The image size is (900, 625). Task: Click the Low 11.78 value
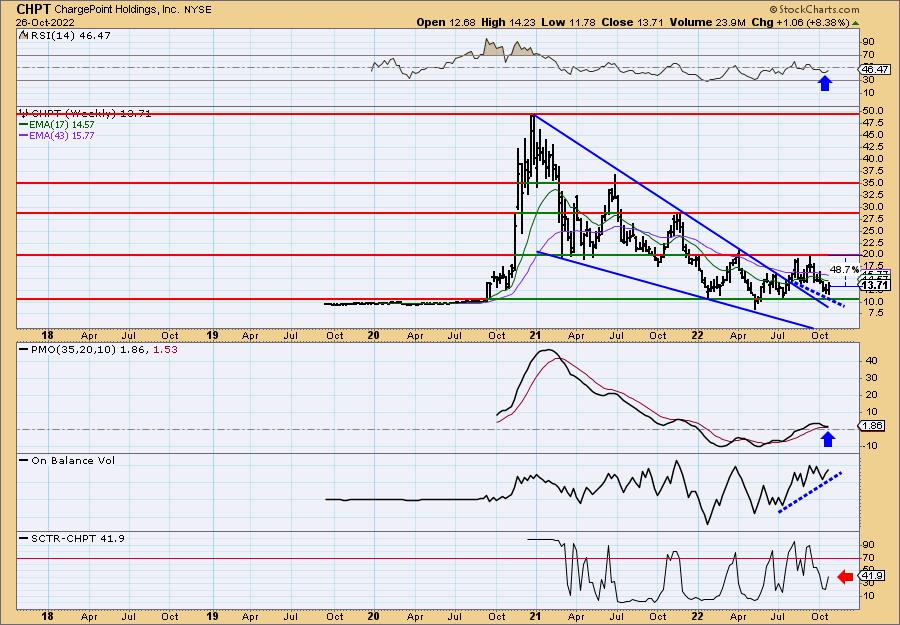[568, 22]
